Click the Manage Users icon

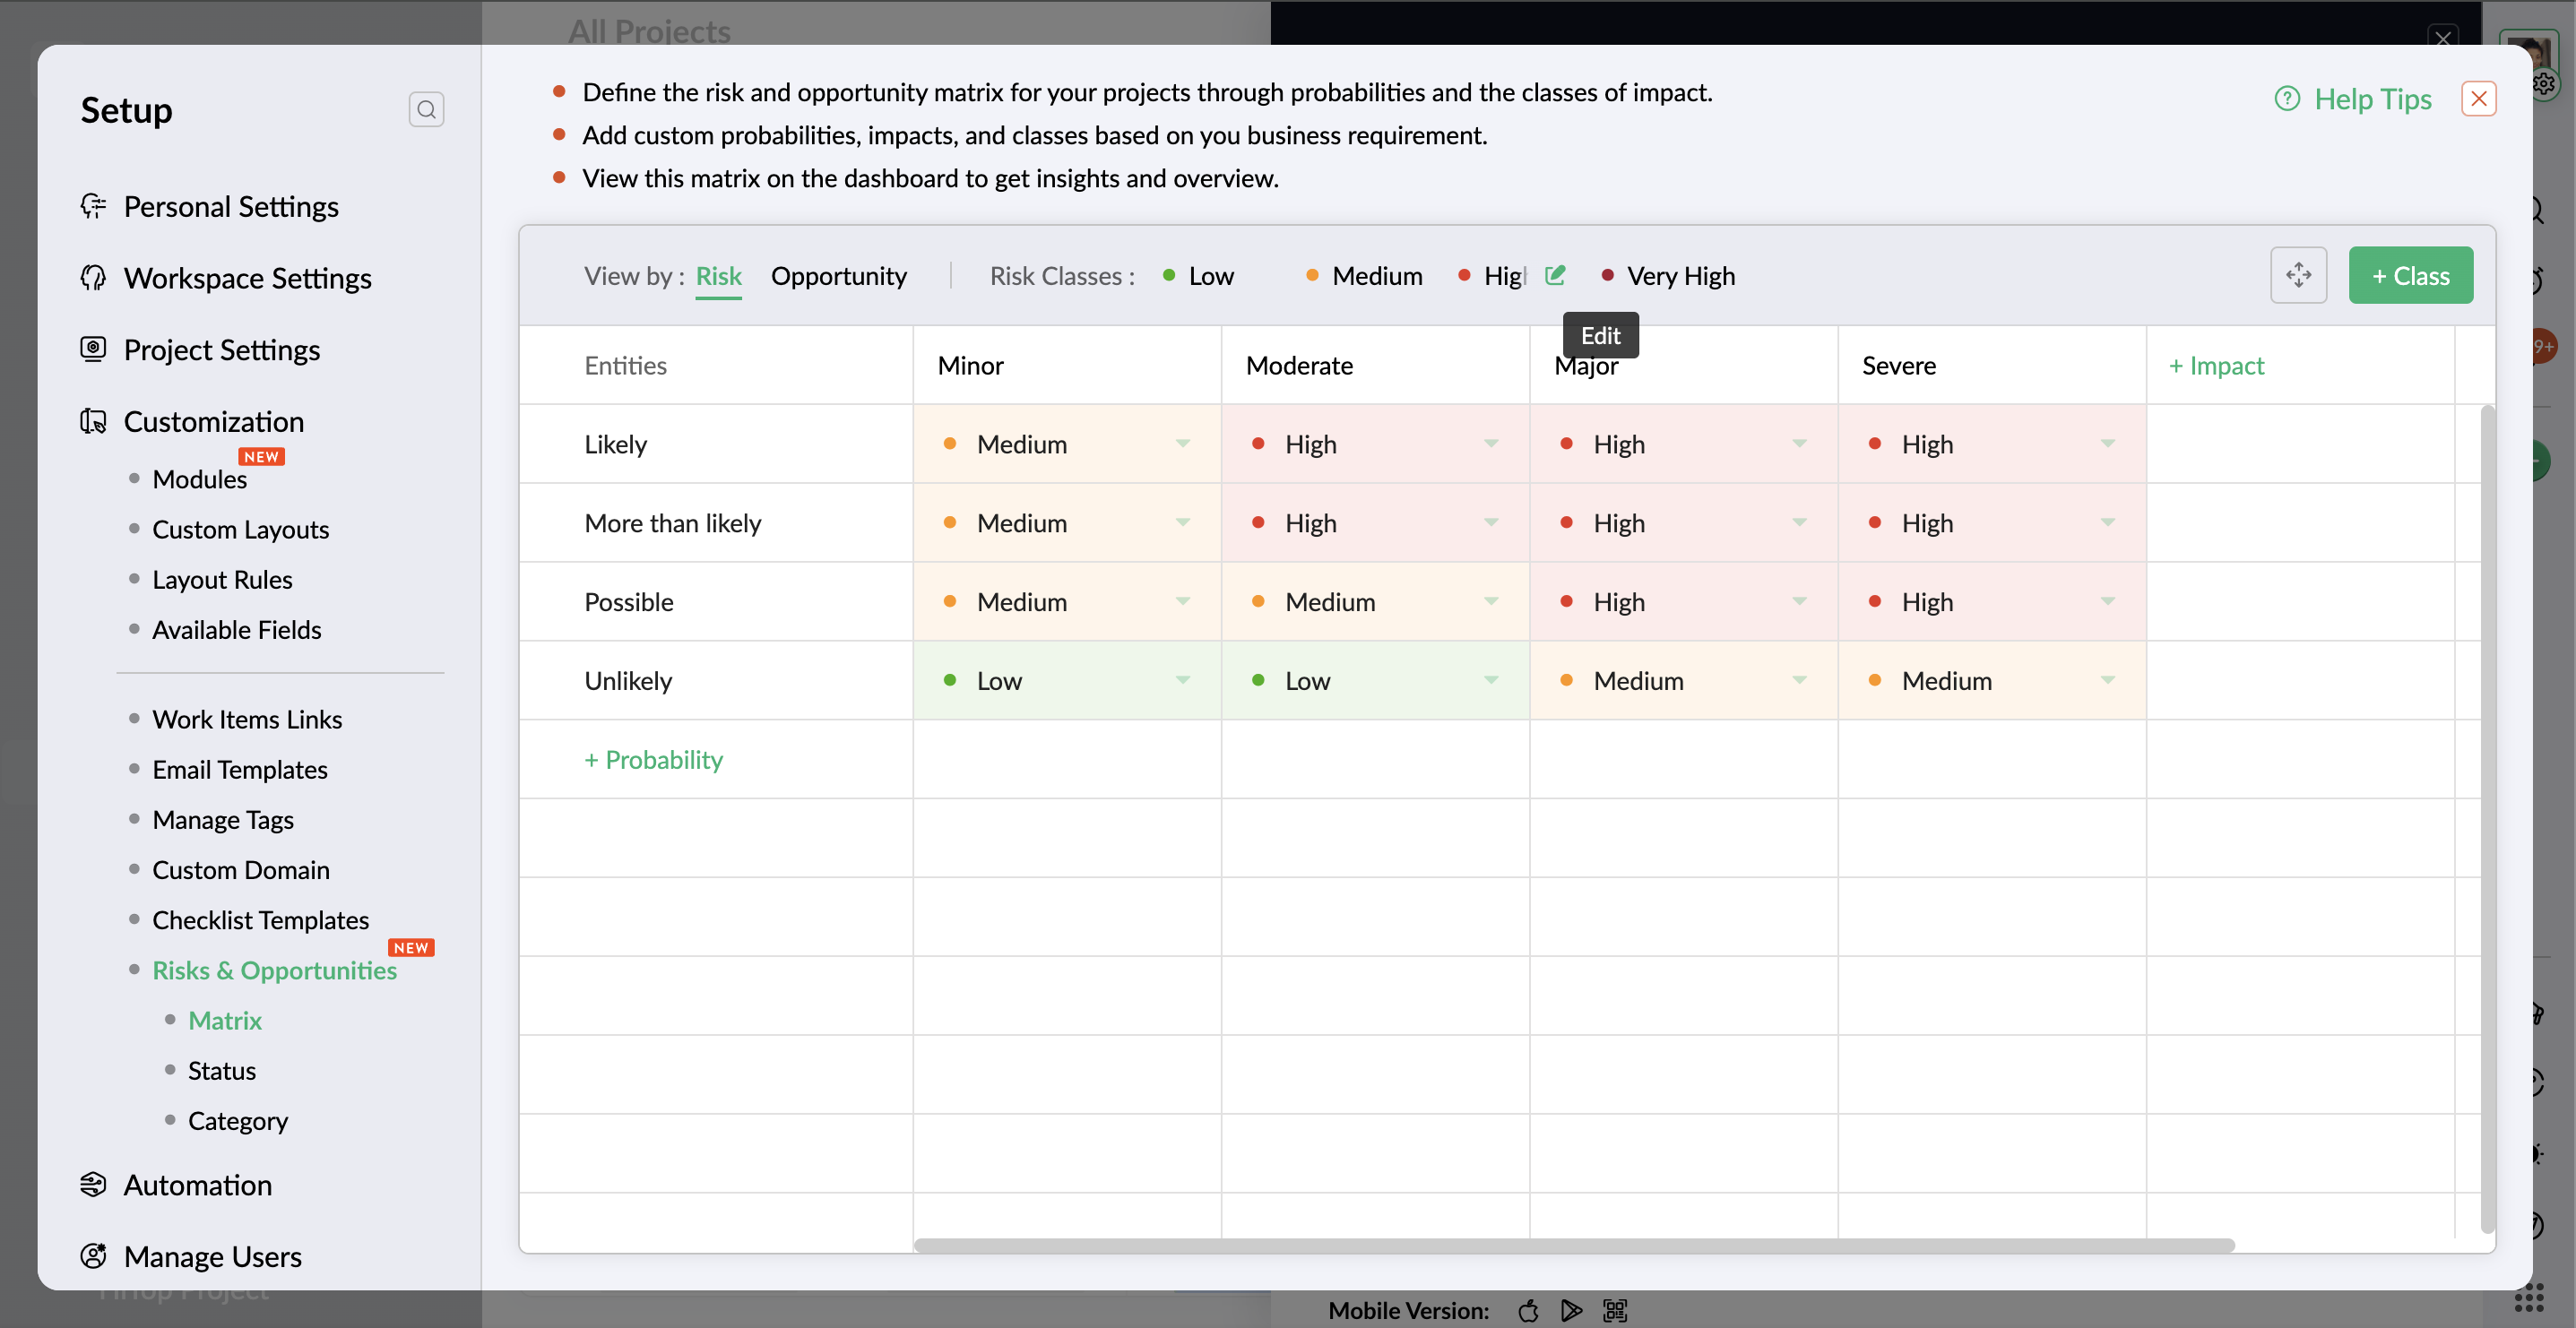point(93,1256)
